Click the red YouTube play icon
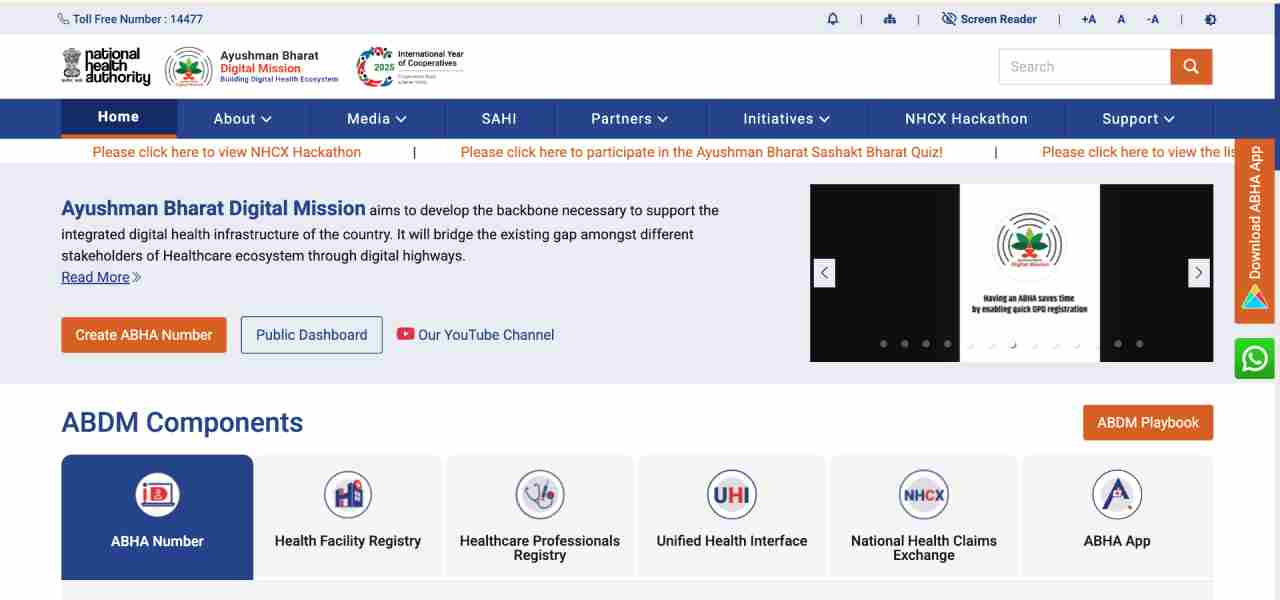 [x=405, y=334]
